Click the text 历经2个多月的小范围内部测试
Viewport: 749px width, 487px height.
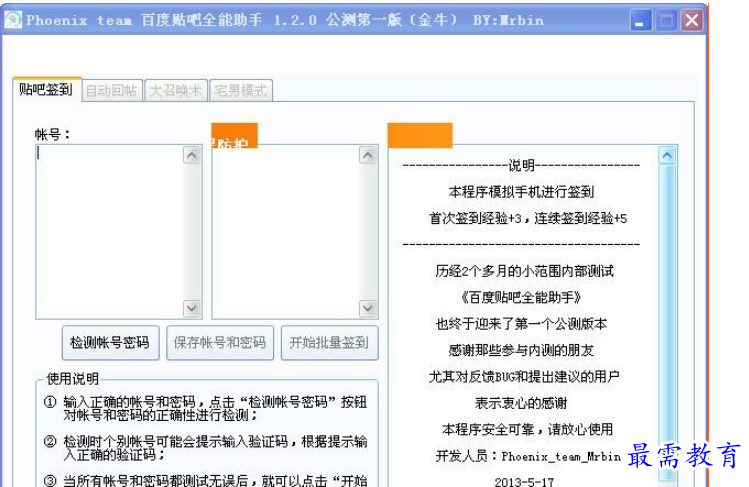[524, 271]
